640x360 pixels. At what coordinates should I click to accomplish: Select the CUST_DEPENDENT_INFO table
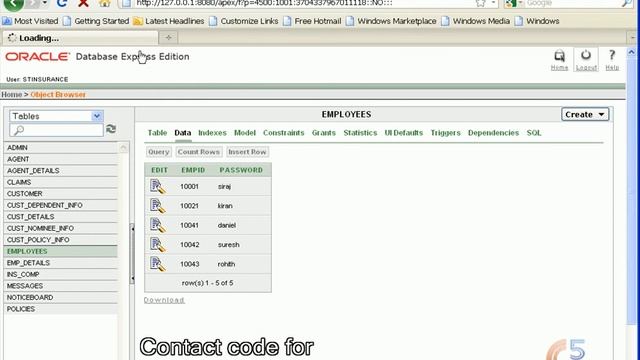tap(60, 205)
